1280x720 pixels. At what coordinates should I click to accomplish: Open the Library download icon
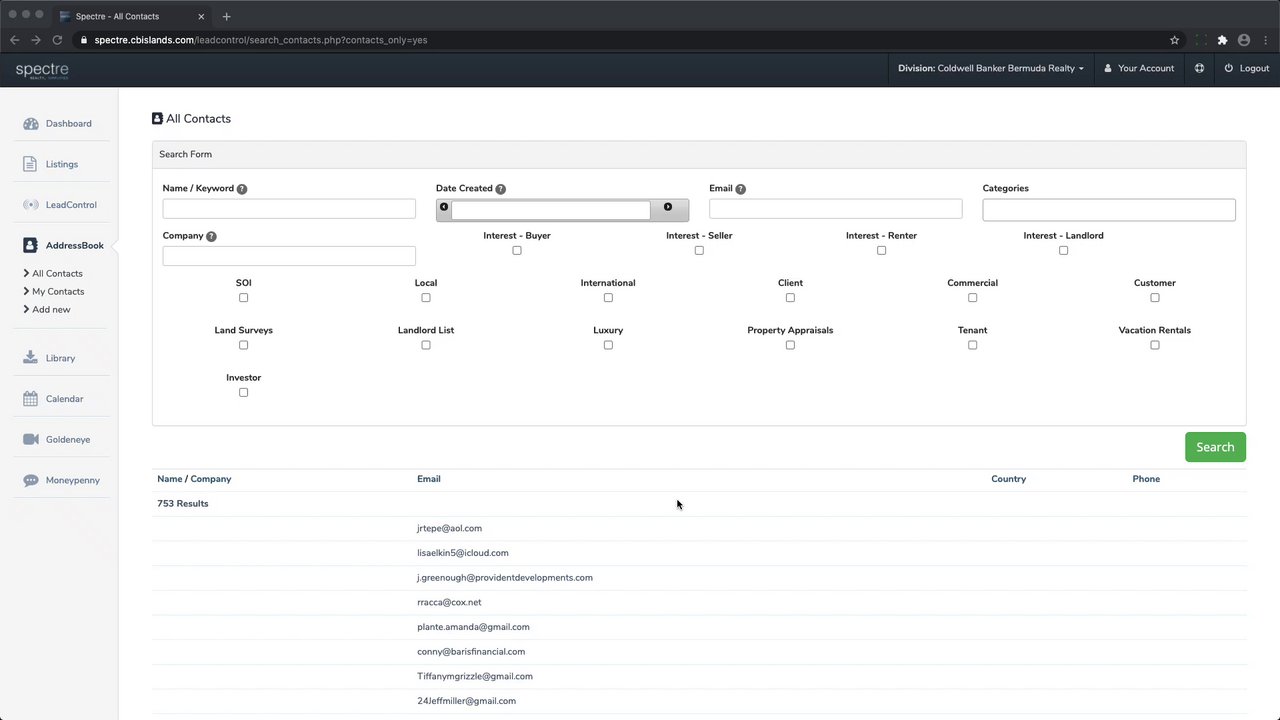(x=30, y=358)
